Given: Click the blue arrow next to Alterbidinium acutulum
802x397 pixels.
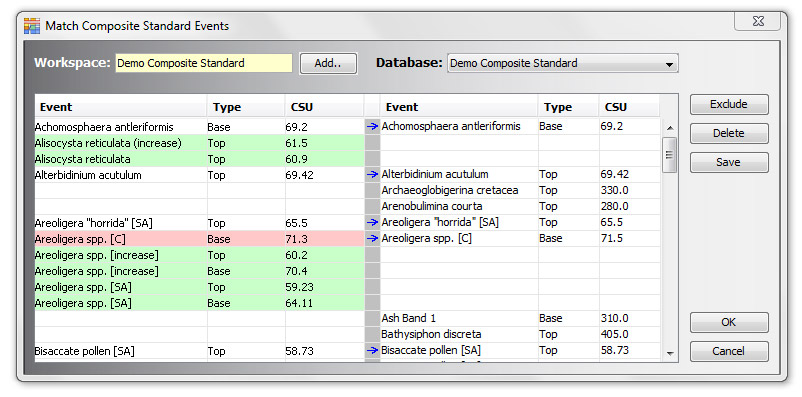Looking at the screenshot, I should (x=372, y=174).
